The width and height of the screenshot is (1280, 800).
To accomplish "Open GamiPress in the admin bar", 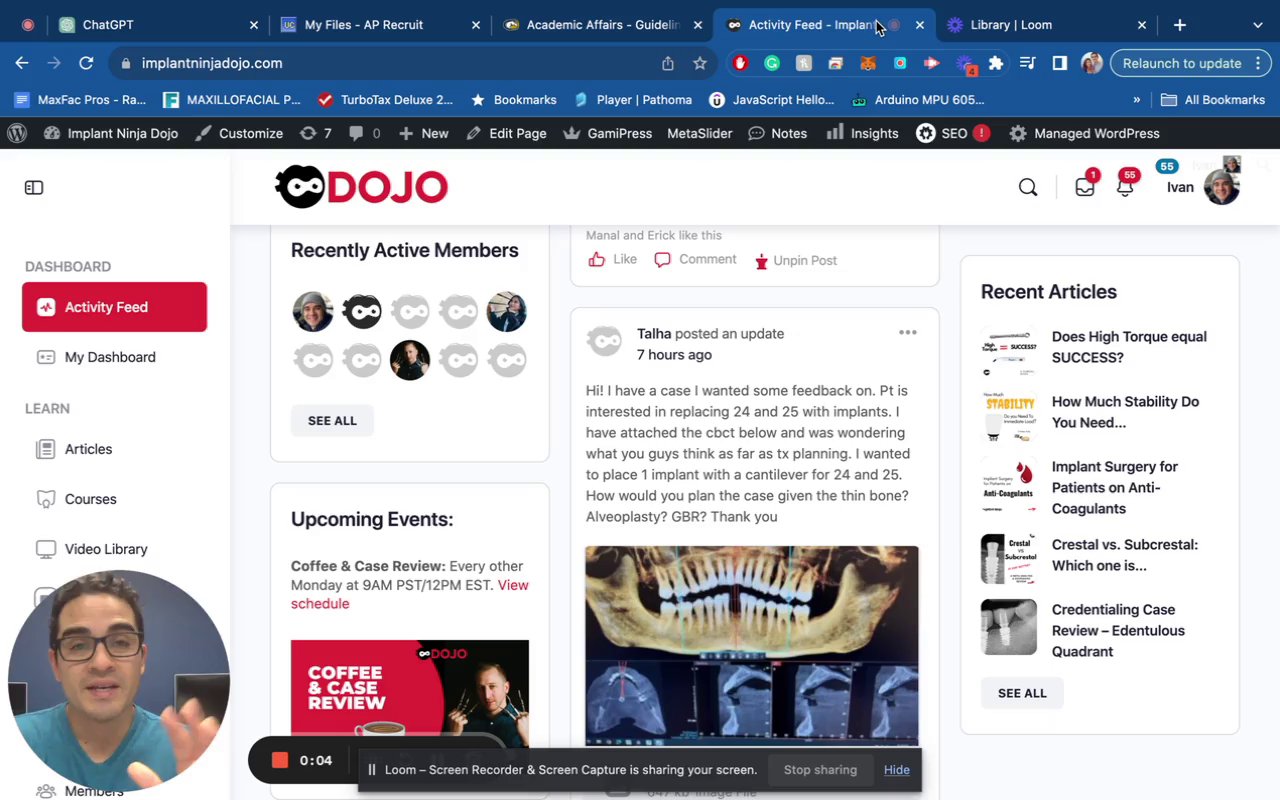I will (x=608, y=133).
